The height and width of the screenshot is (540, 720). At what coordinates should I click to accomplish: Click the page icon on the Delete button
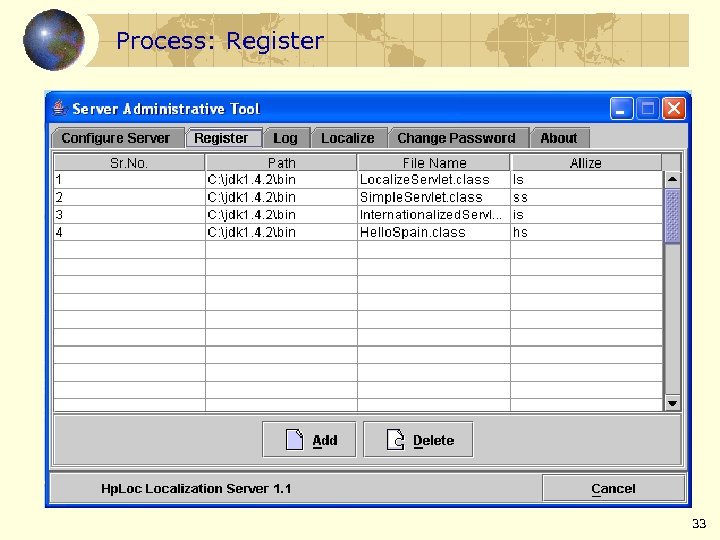coord(395,439)
